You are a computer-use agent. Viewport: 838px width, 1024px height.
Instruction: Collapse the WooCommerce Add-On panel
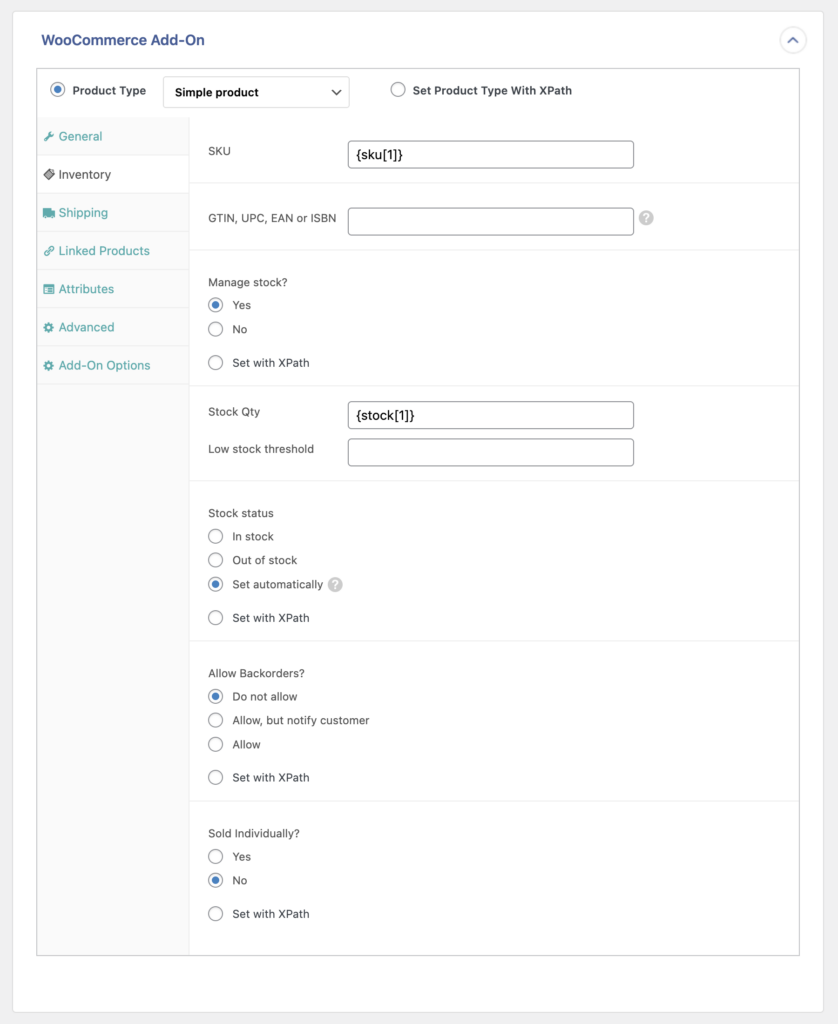point(792,40)
